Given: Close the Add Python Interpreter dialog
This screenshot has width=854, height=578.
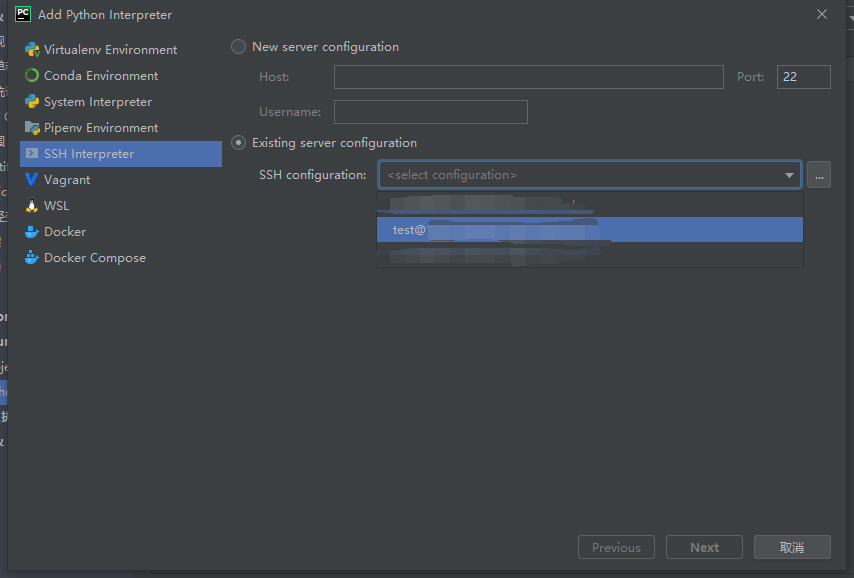Looking at the screenshot, I should click(x=822, y=14).
